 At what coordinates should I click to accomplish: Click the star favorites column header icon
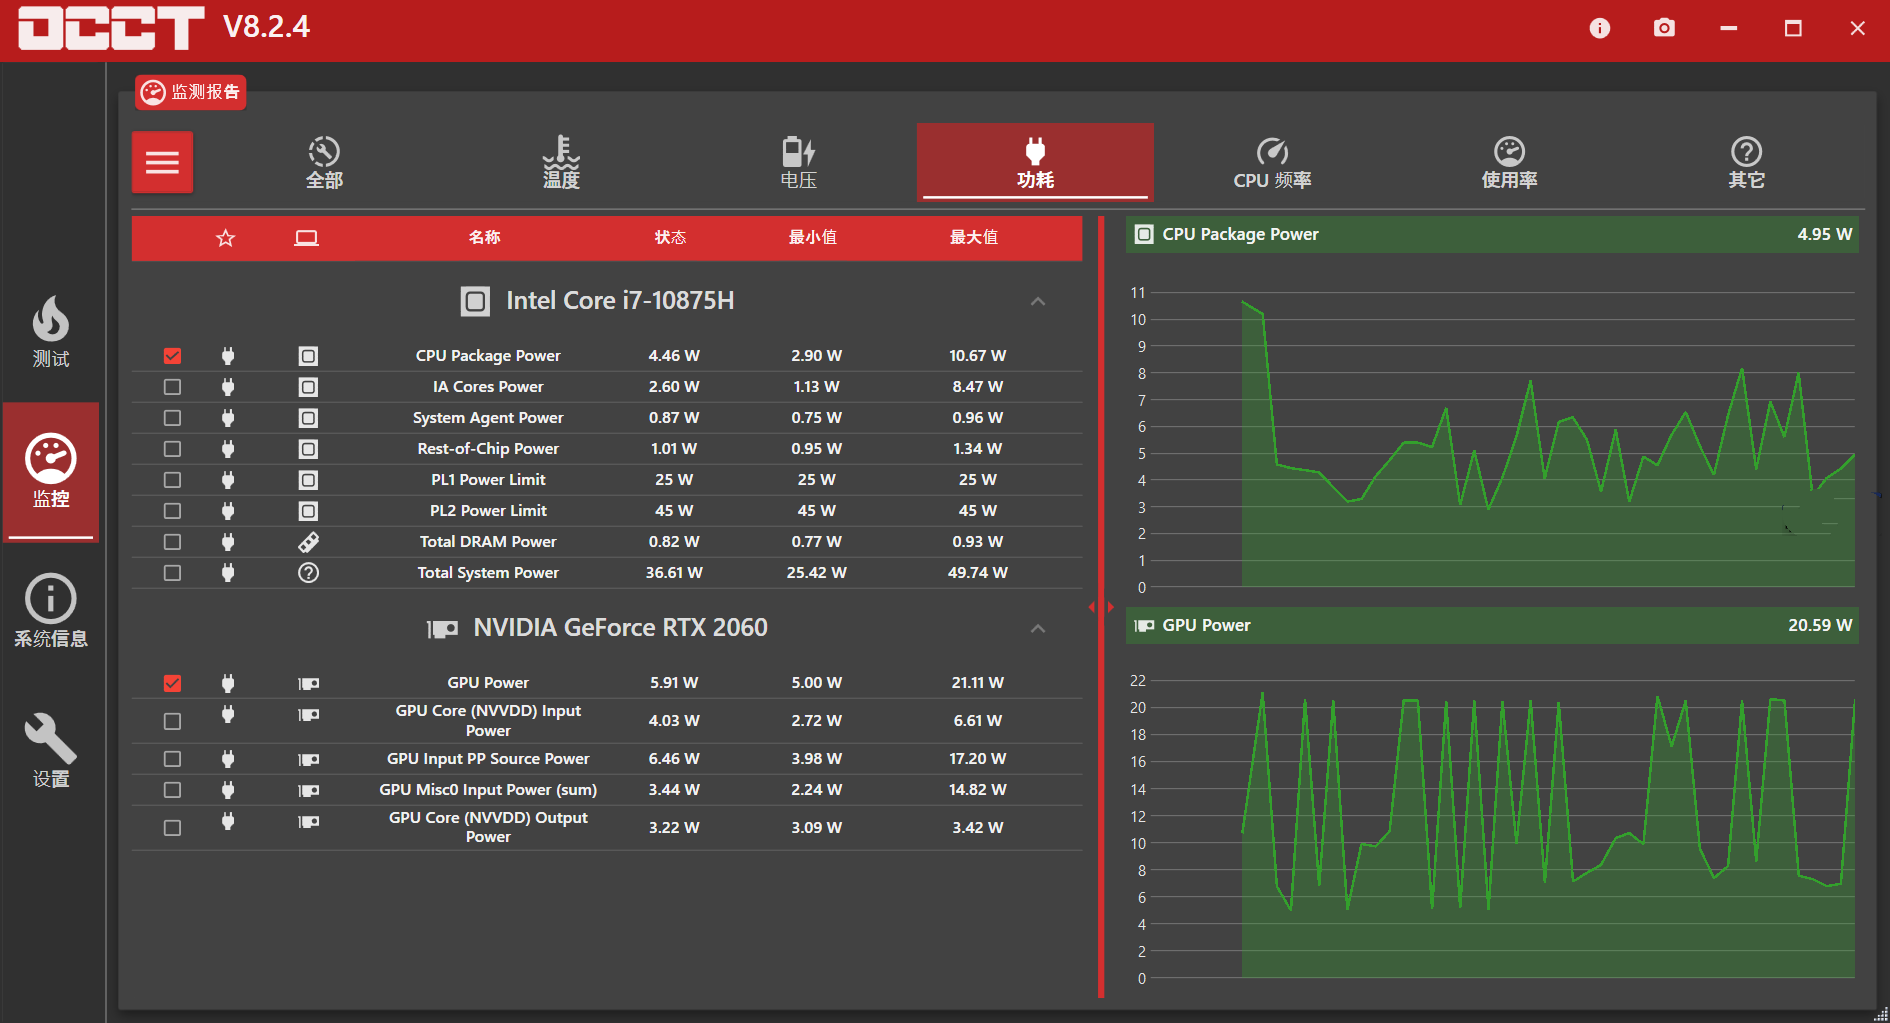tap(226, 238)
